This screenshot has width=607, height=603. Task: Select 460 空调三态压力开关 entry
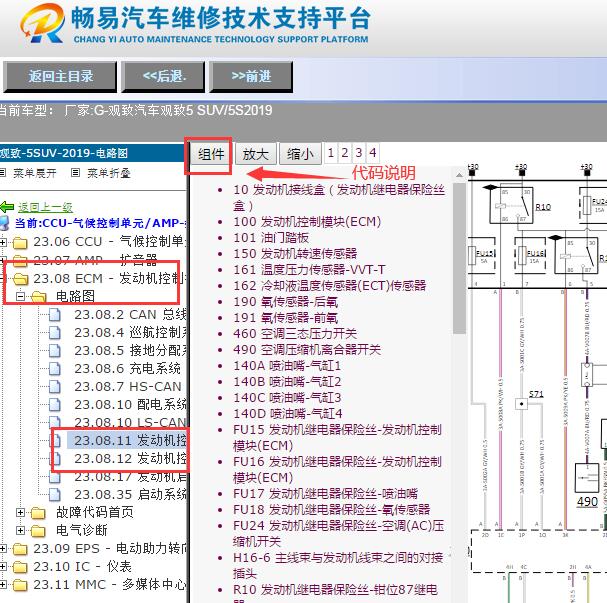click(x=295, y=334)
